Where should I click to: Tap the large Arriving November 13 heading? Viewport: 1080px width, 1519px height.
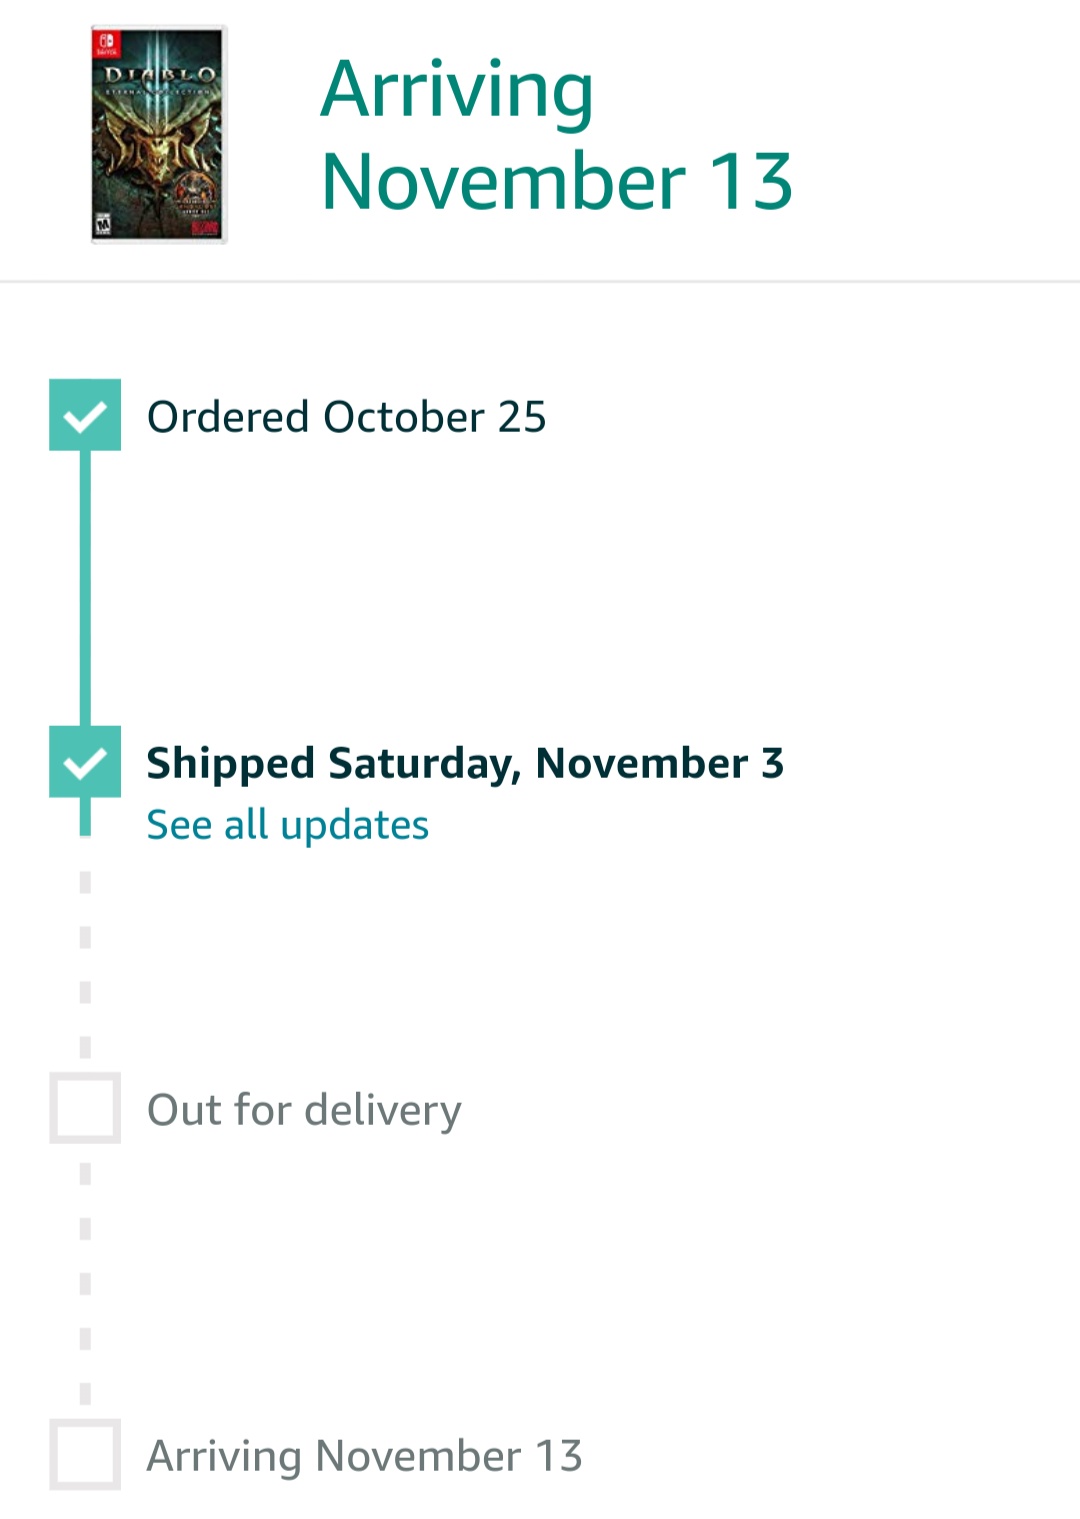click(x=556, y=135)
